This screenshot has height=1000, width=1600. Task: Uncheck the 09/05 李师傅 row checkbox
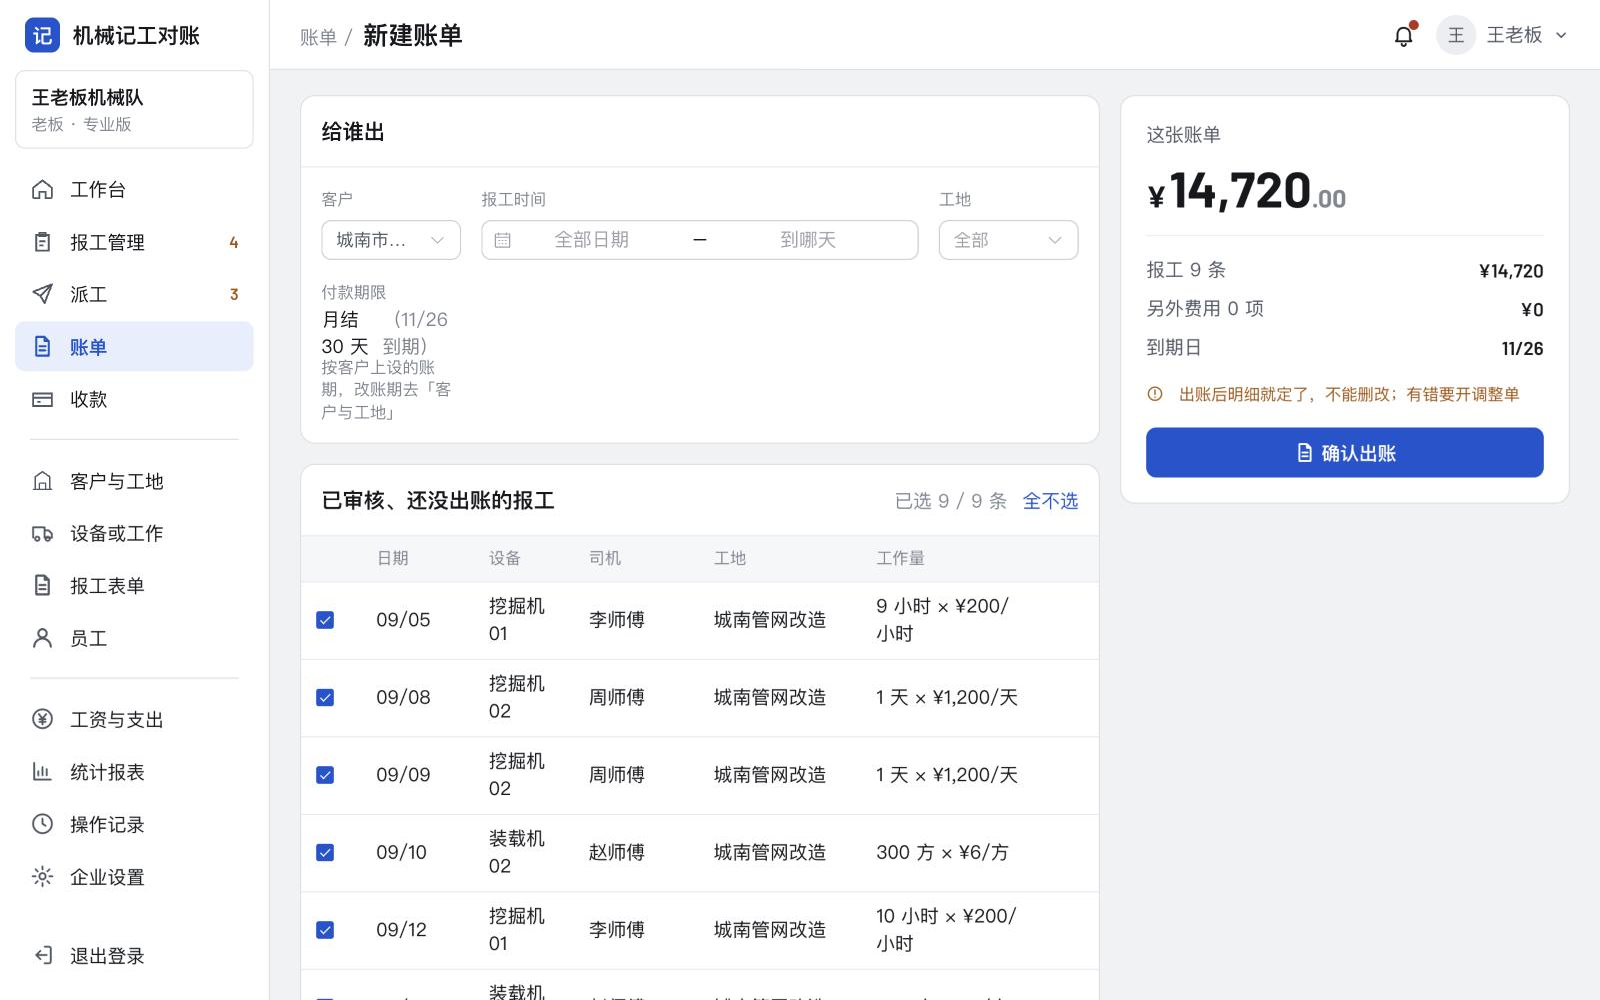click(325, 620)
